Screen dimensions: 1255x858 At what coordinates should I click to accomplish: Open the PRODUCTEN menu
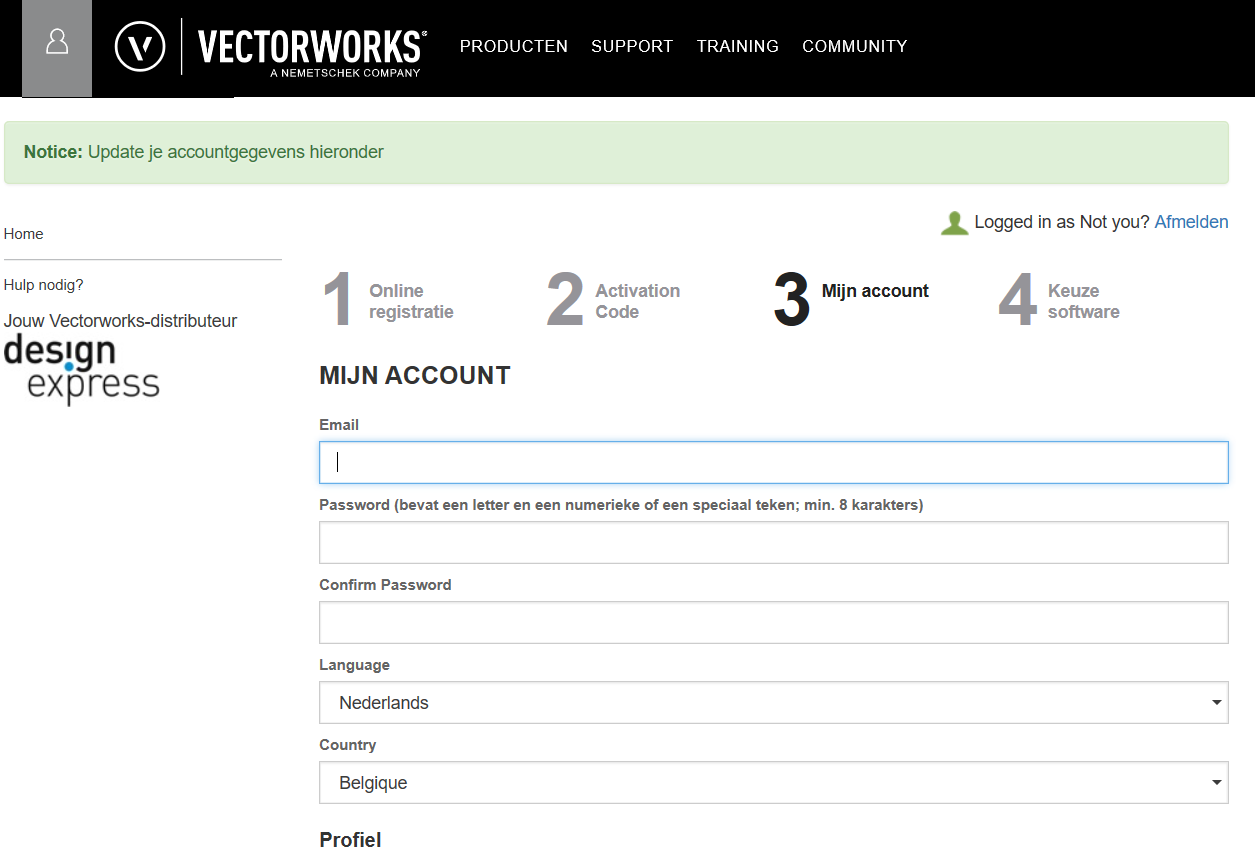(513, 46)
